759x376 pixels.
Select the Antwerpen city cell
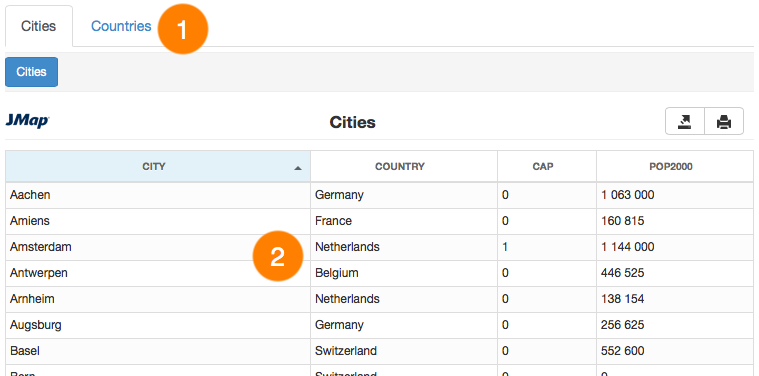point(158,273)
